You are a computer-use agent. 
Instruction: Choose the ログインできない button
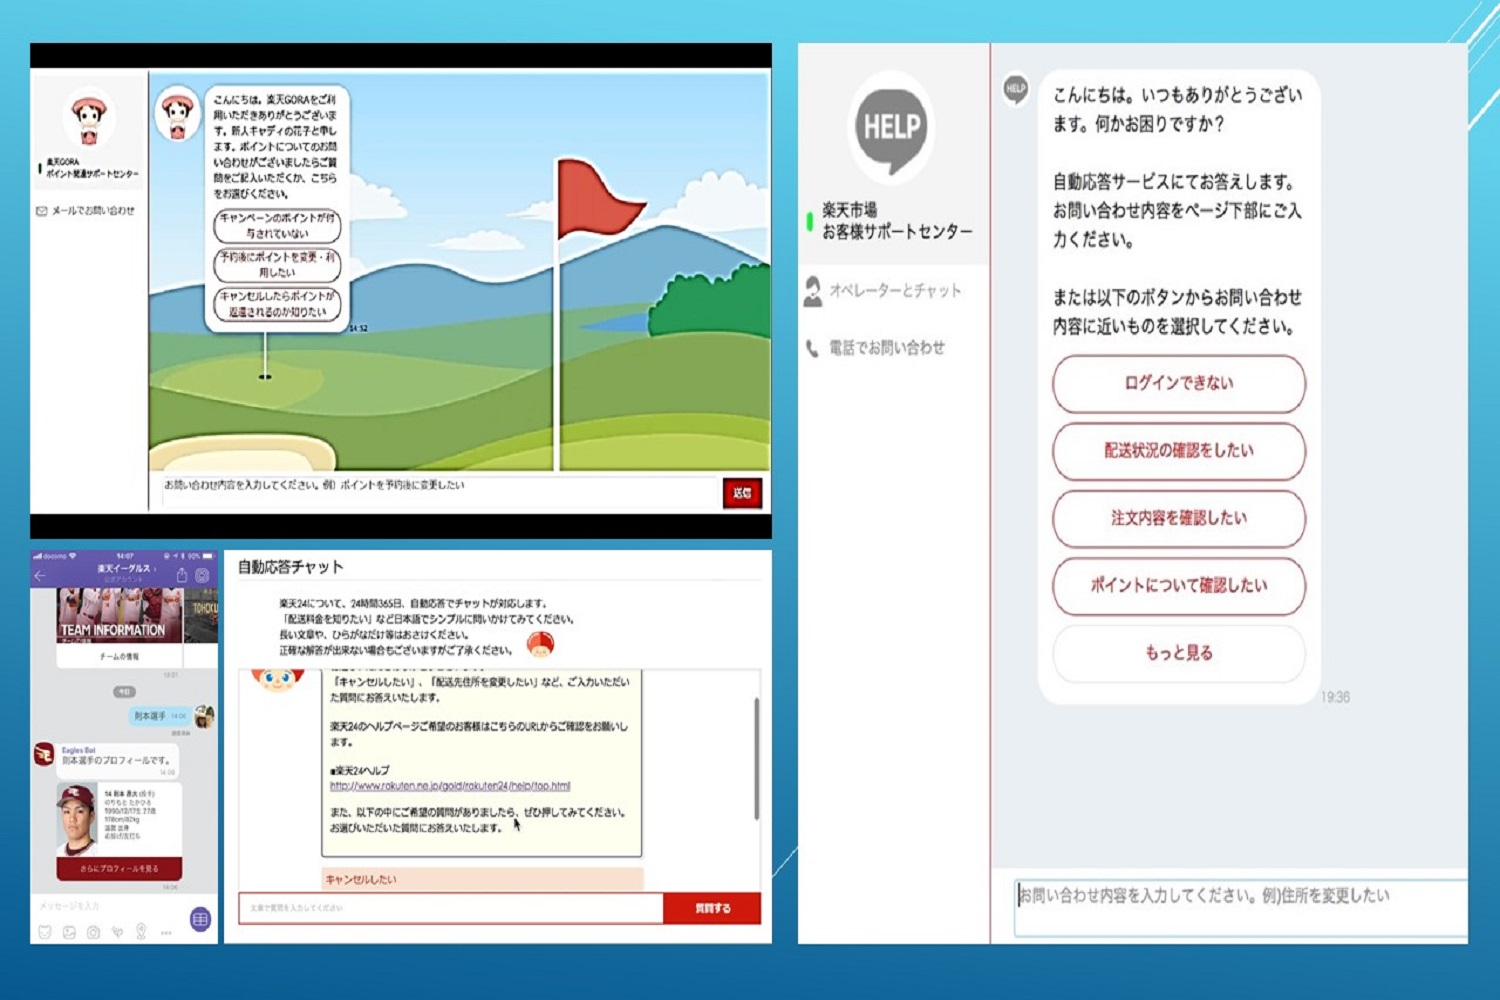point(1178,383)
